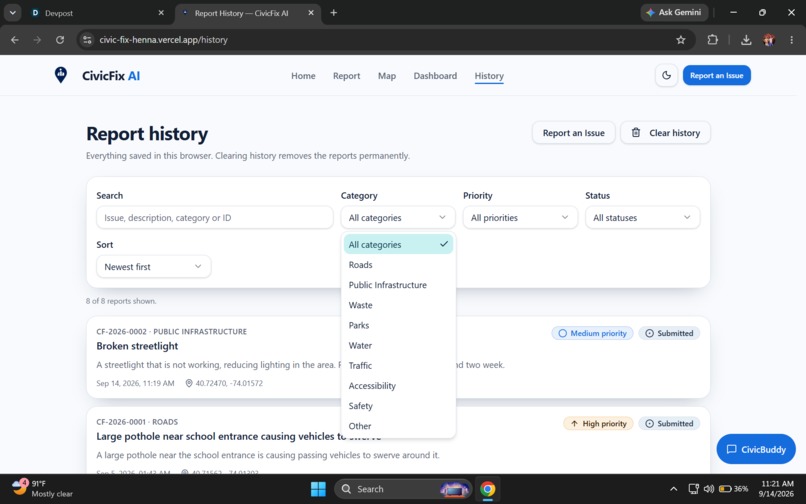This screenshot has width=806, height=504.
Task: Pick Traffic from the category list
Action: [x=398, y=365]
